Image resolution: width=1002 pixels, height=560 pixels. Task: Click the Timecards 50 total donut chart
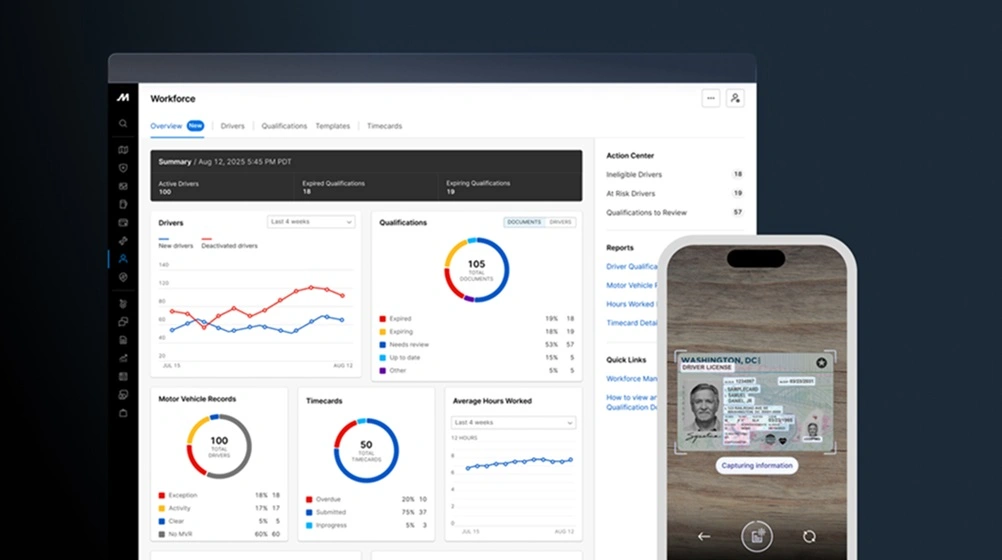click(x=366, y=450)
